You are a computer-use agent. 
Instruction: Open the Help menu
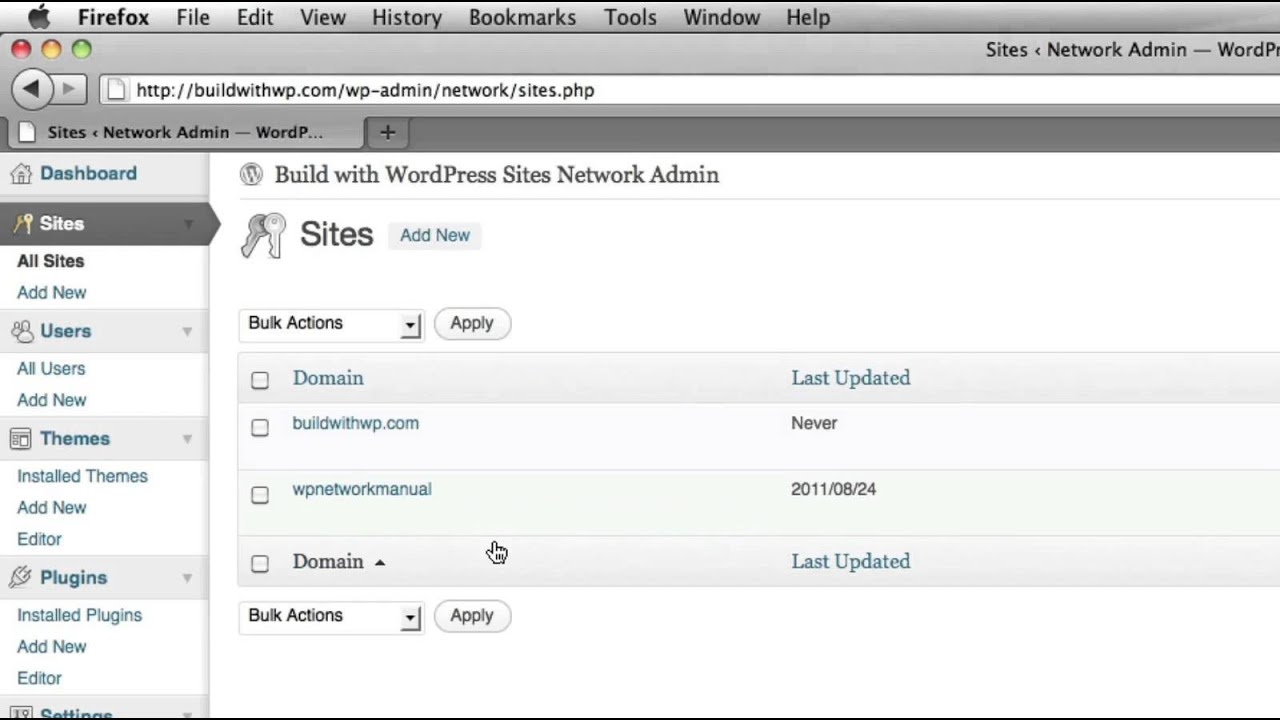808,17
